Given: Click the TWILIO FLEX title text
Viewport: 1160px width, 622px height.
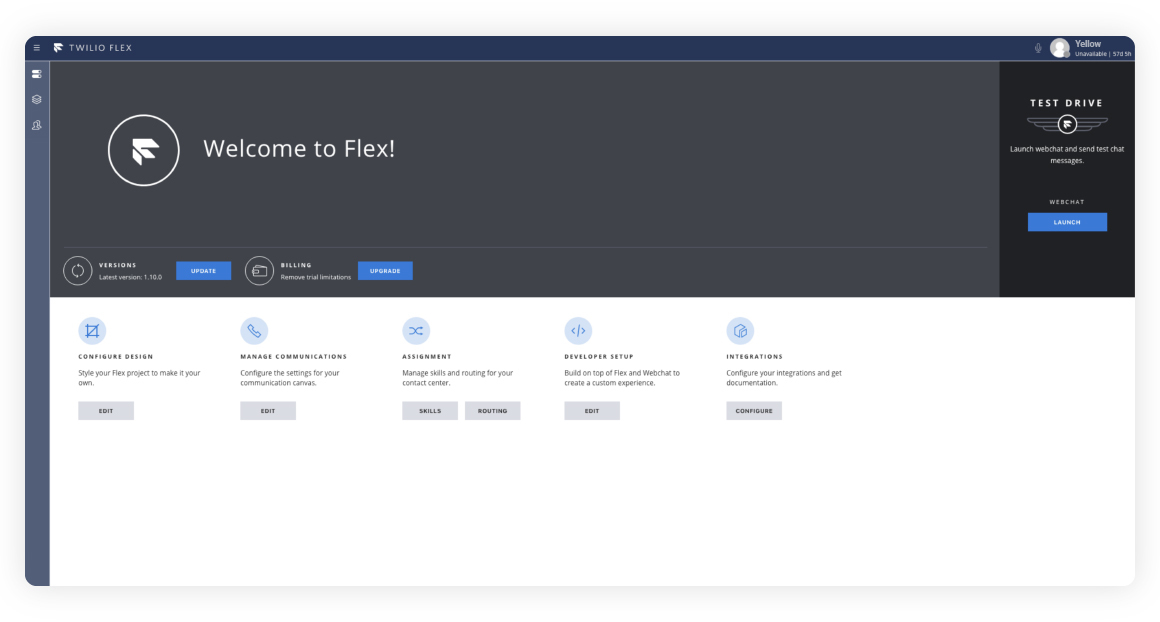Looking at the screenshot, I should tap(101, 47).
